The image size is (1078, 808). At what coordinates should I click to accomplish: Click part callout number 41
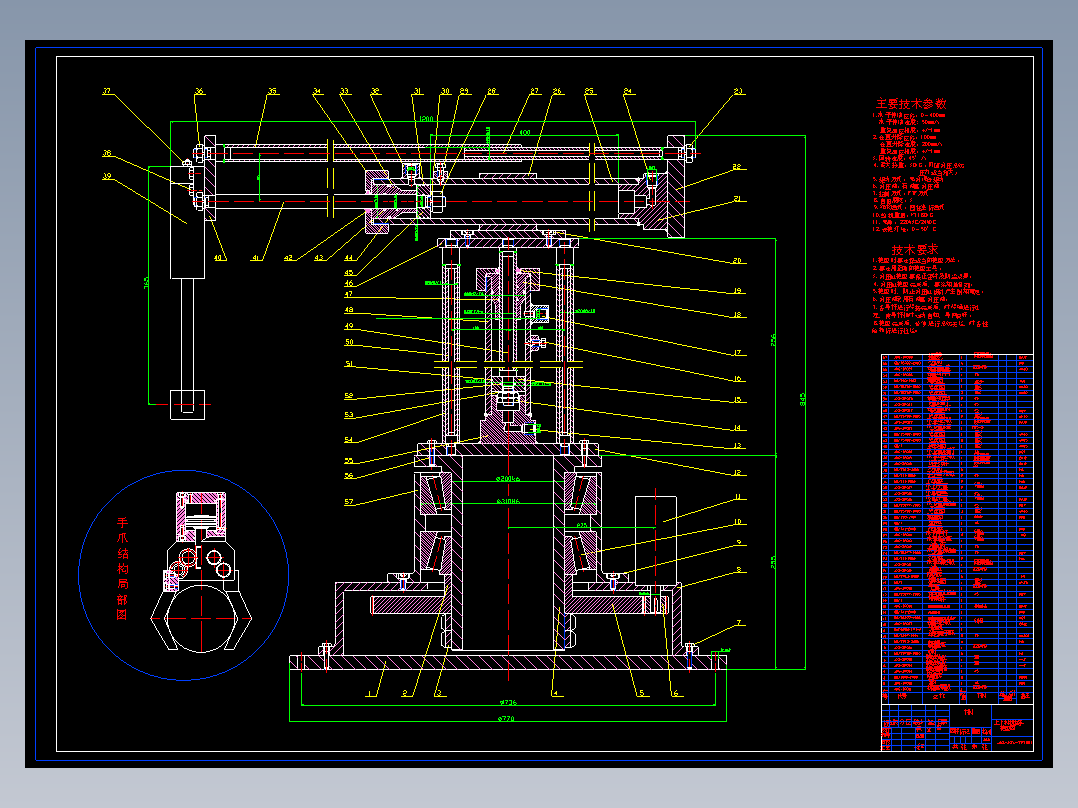255,258
